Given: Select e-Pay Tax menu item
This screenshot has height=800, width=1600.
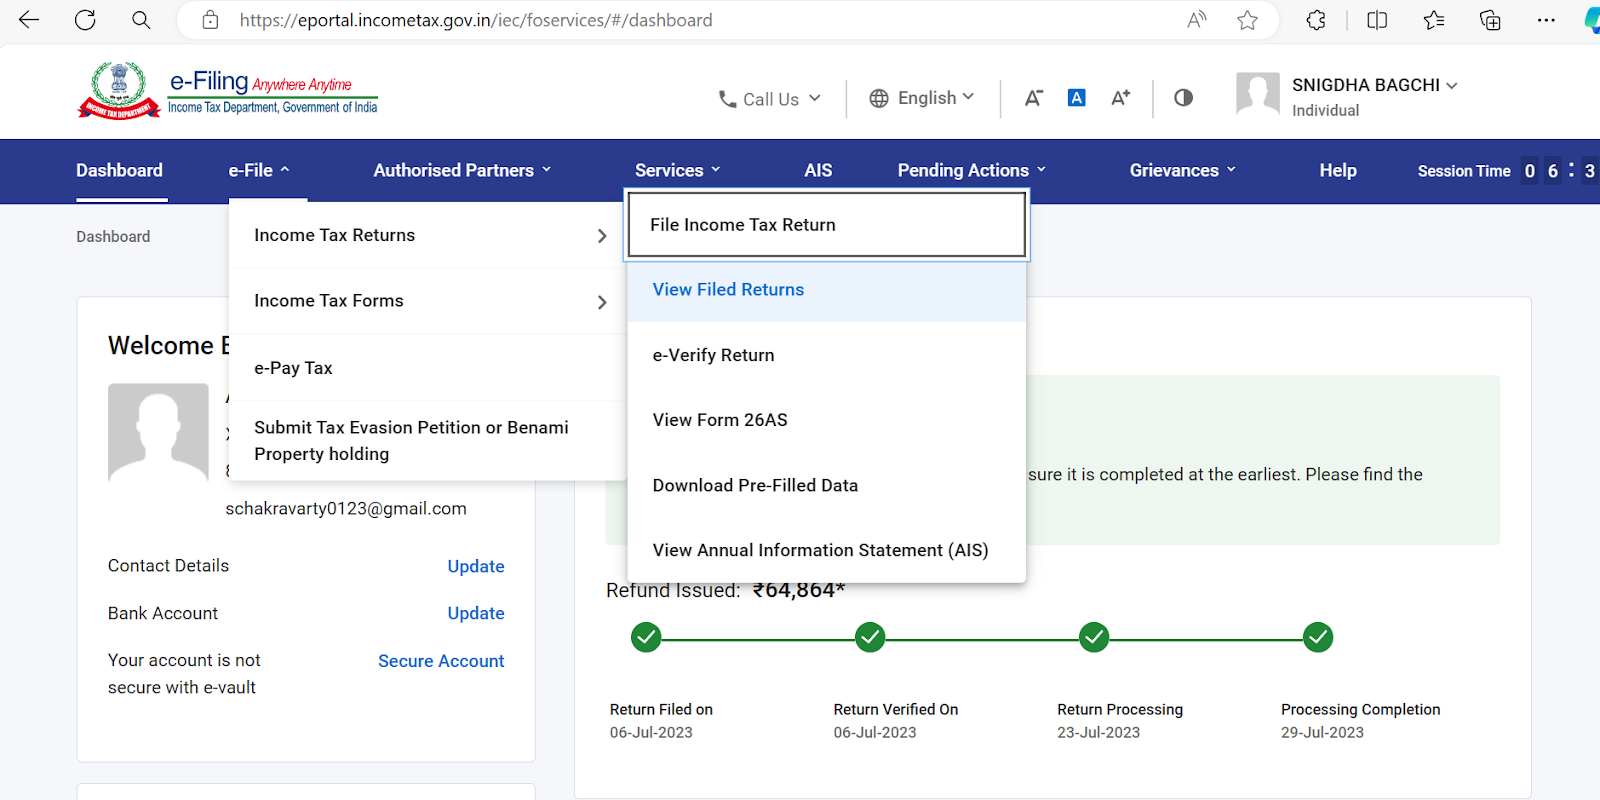Looking at the screenshot, I should (428, 368).
